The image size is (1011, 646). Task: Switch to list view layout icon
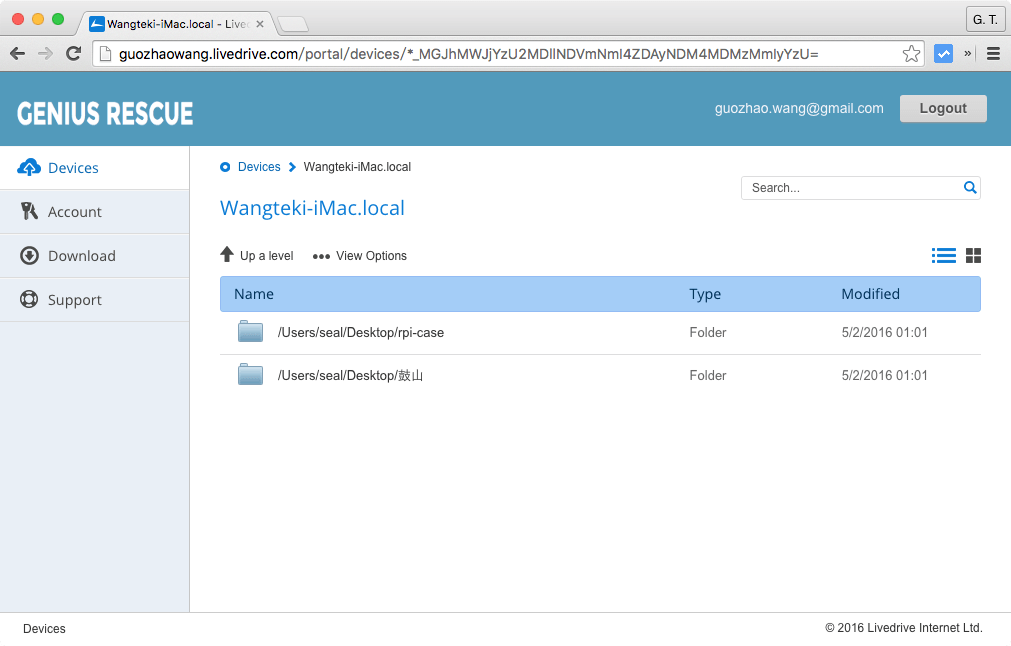coord(943,256)
